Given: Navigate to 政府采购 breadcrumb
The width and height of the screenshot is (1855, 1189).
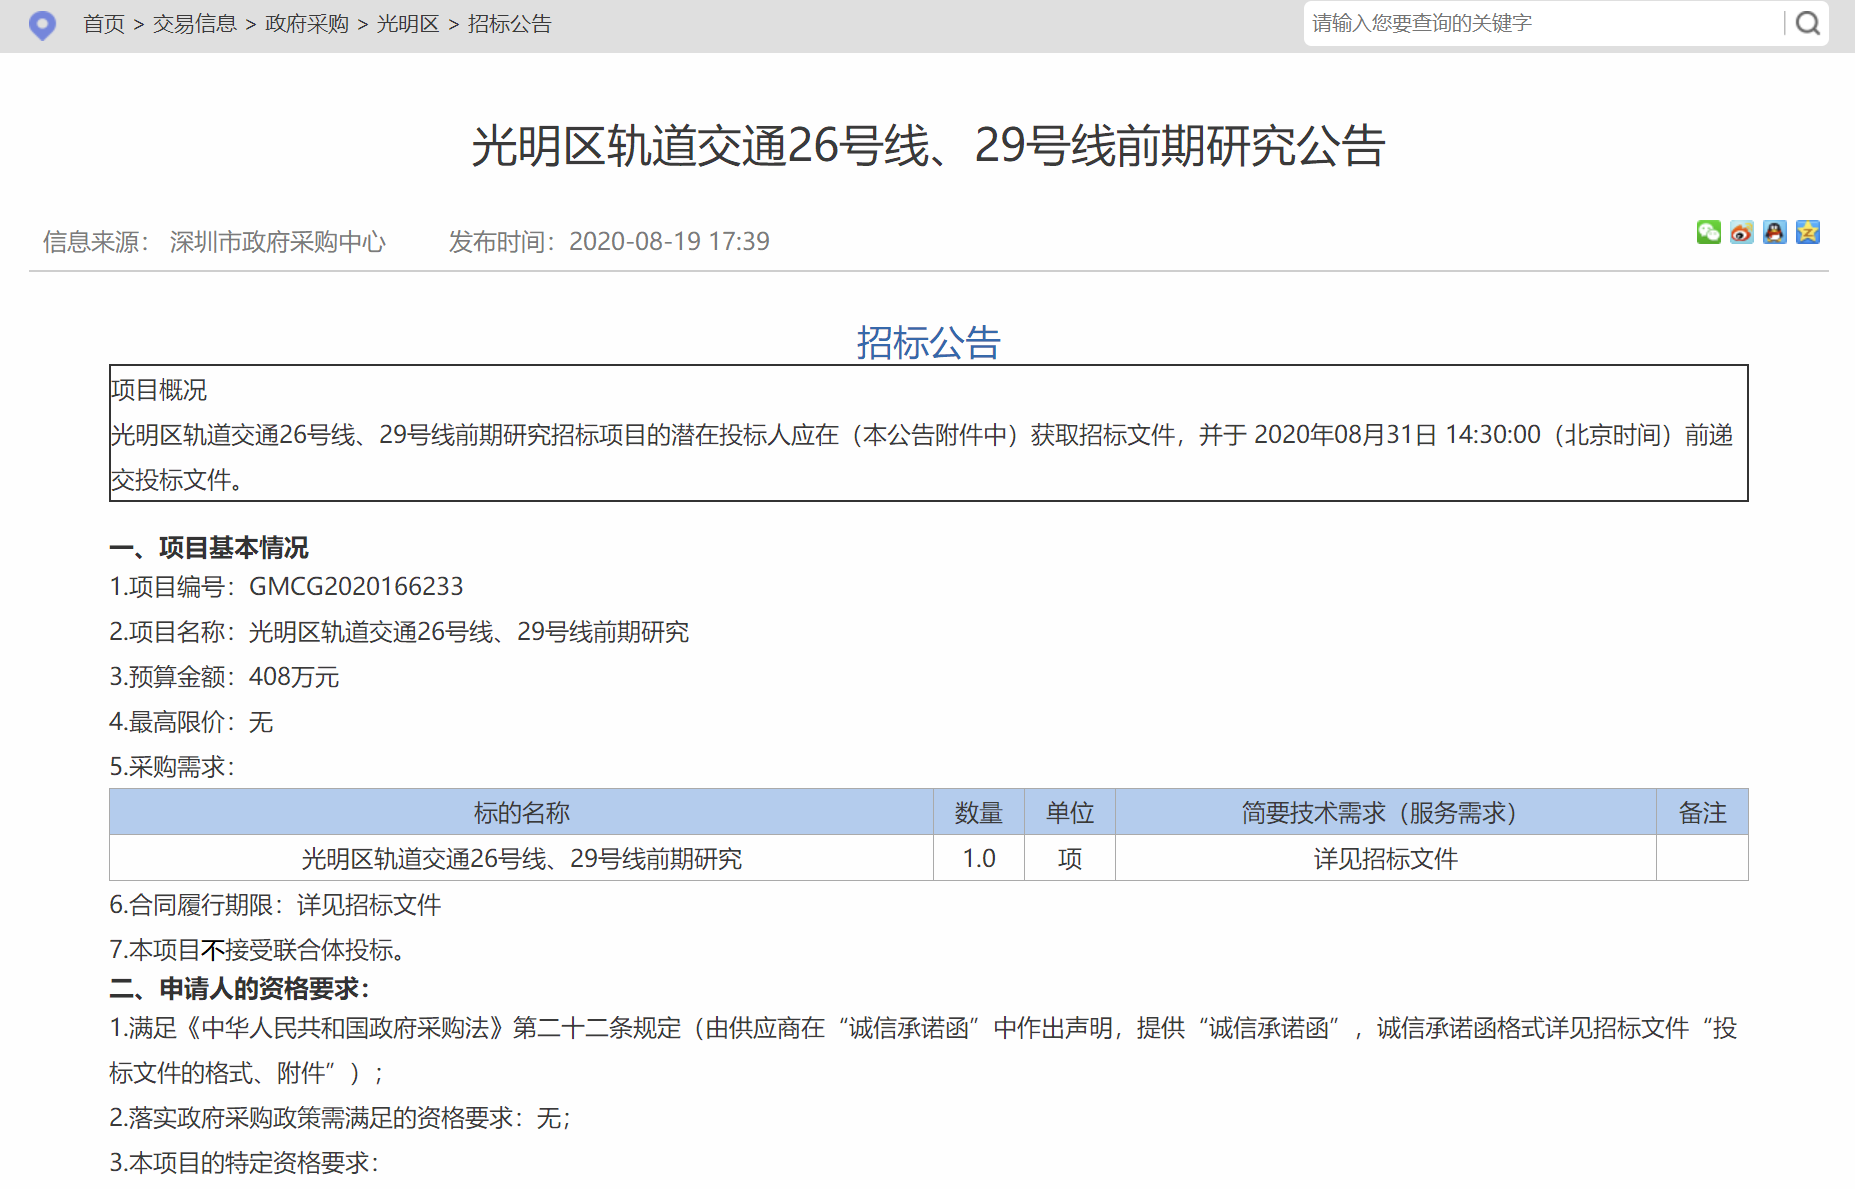Looking at the screenshot, I should click(x=306, y=24).
